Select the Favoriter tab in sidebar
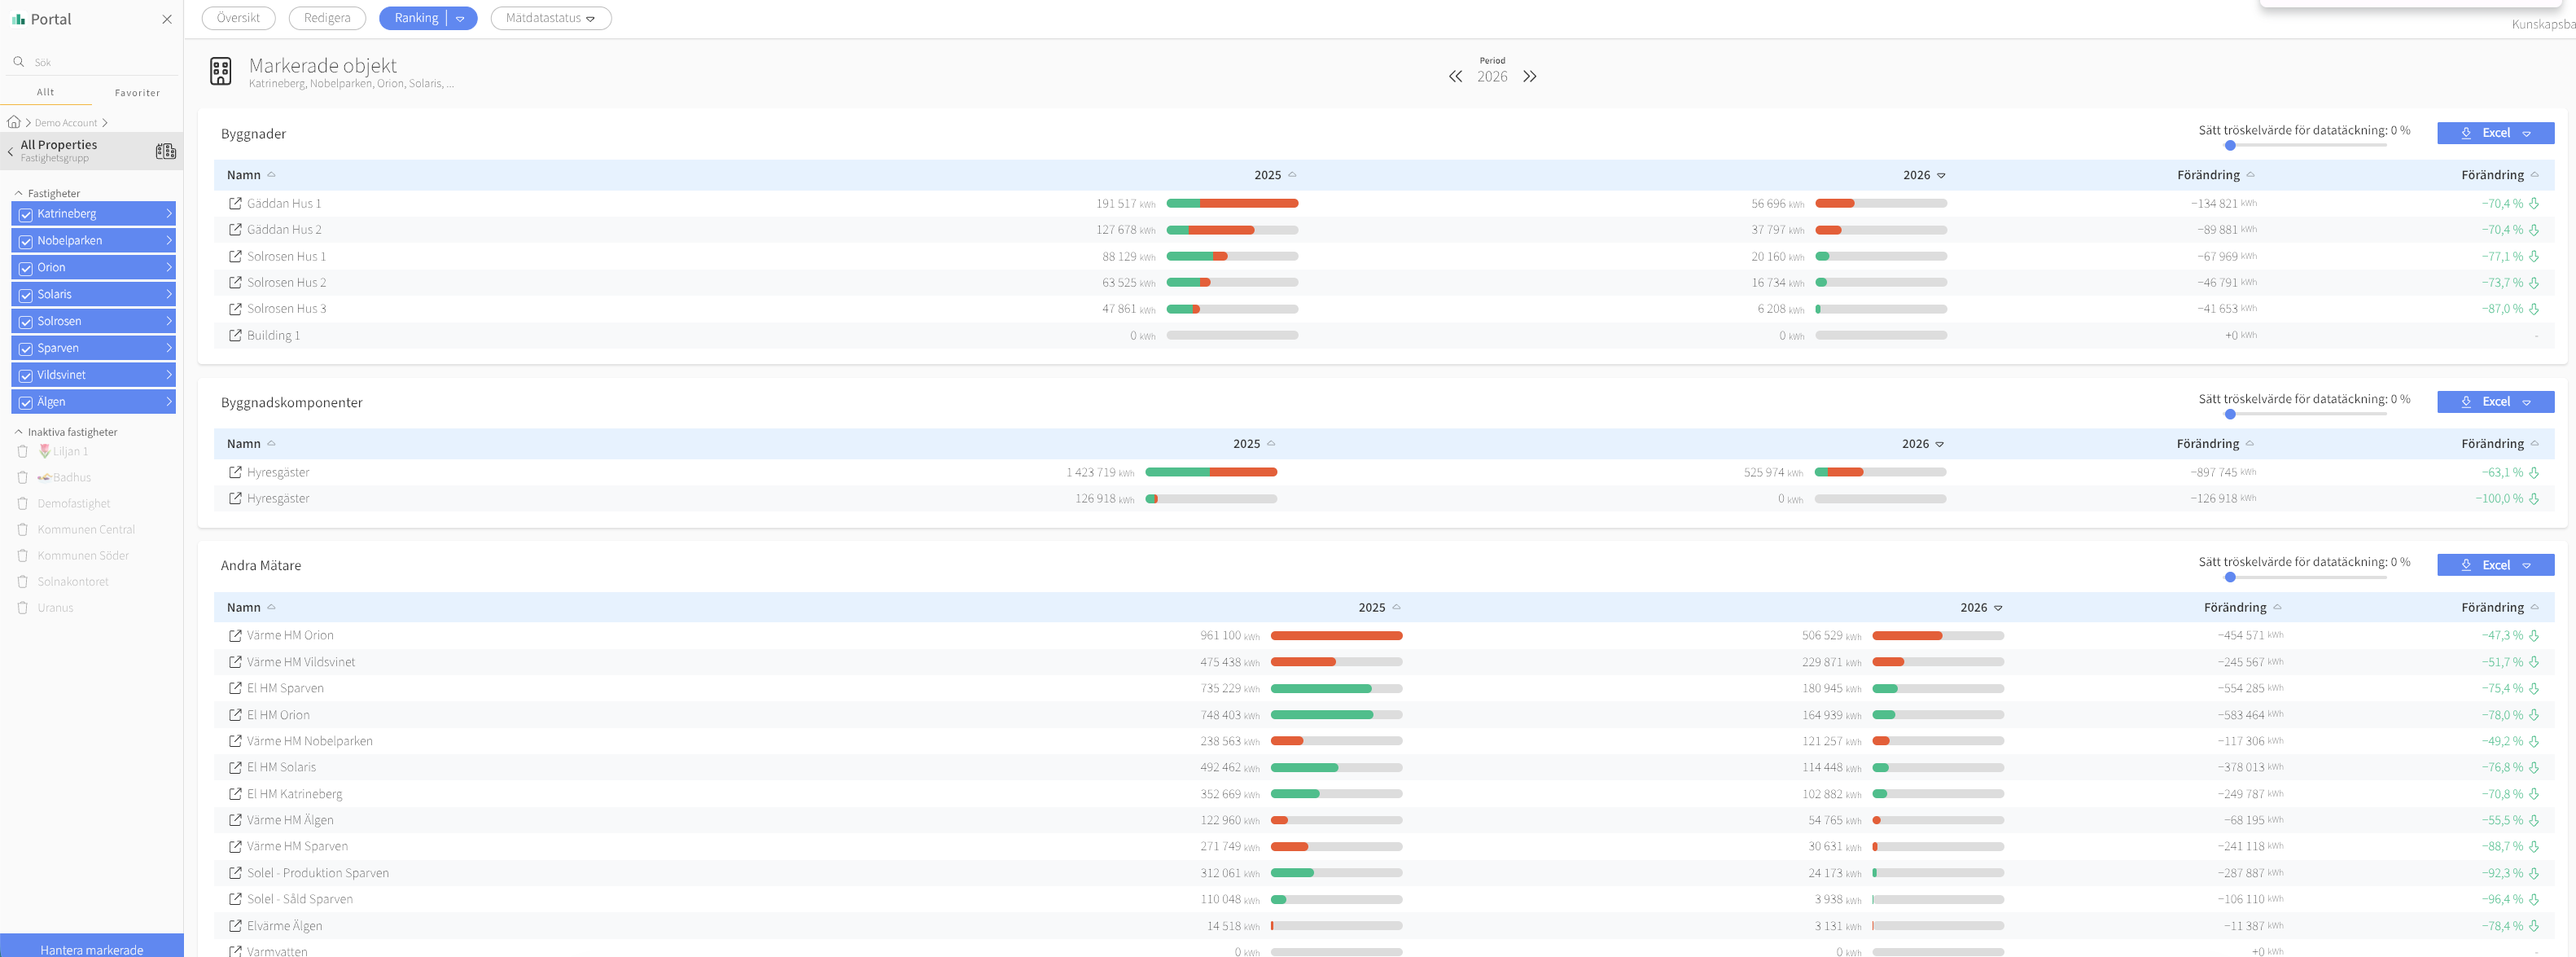The image size is (2576, 957). (137, 92)
